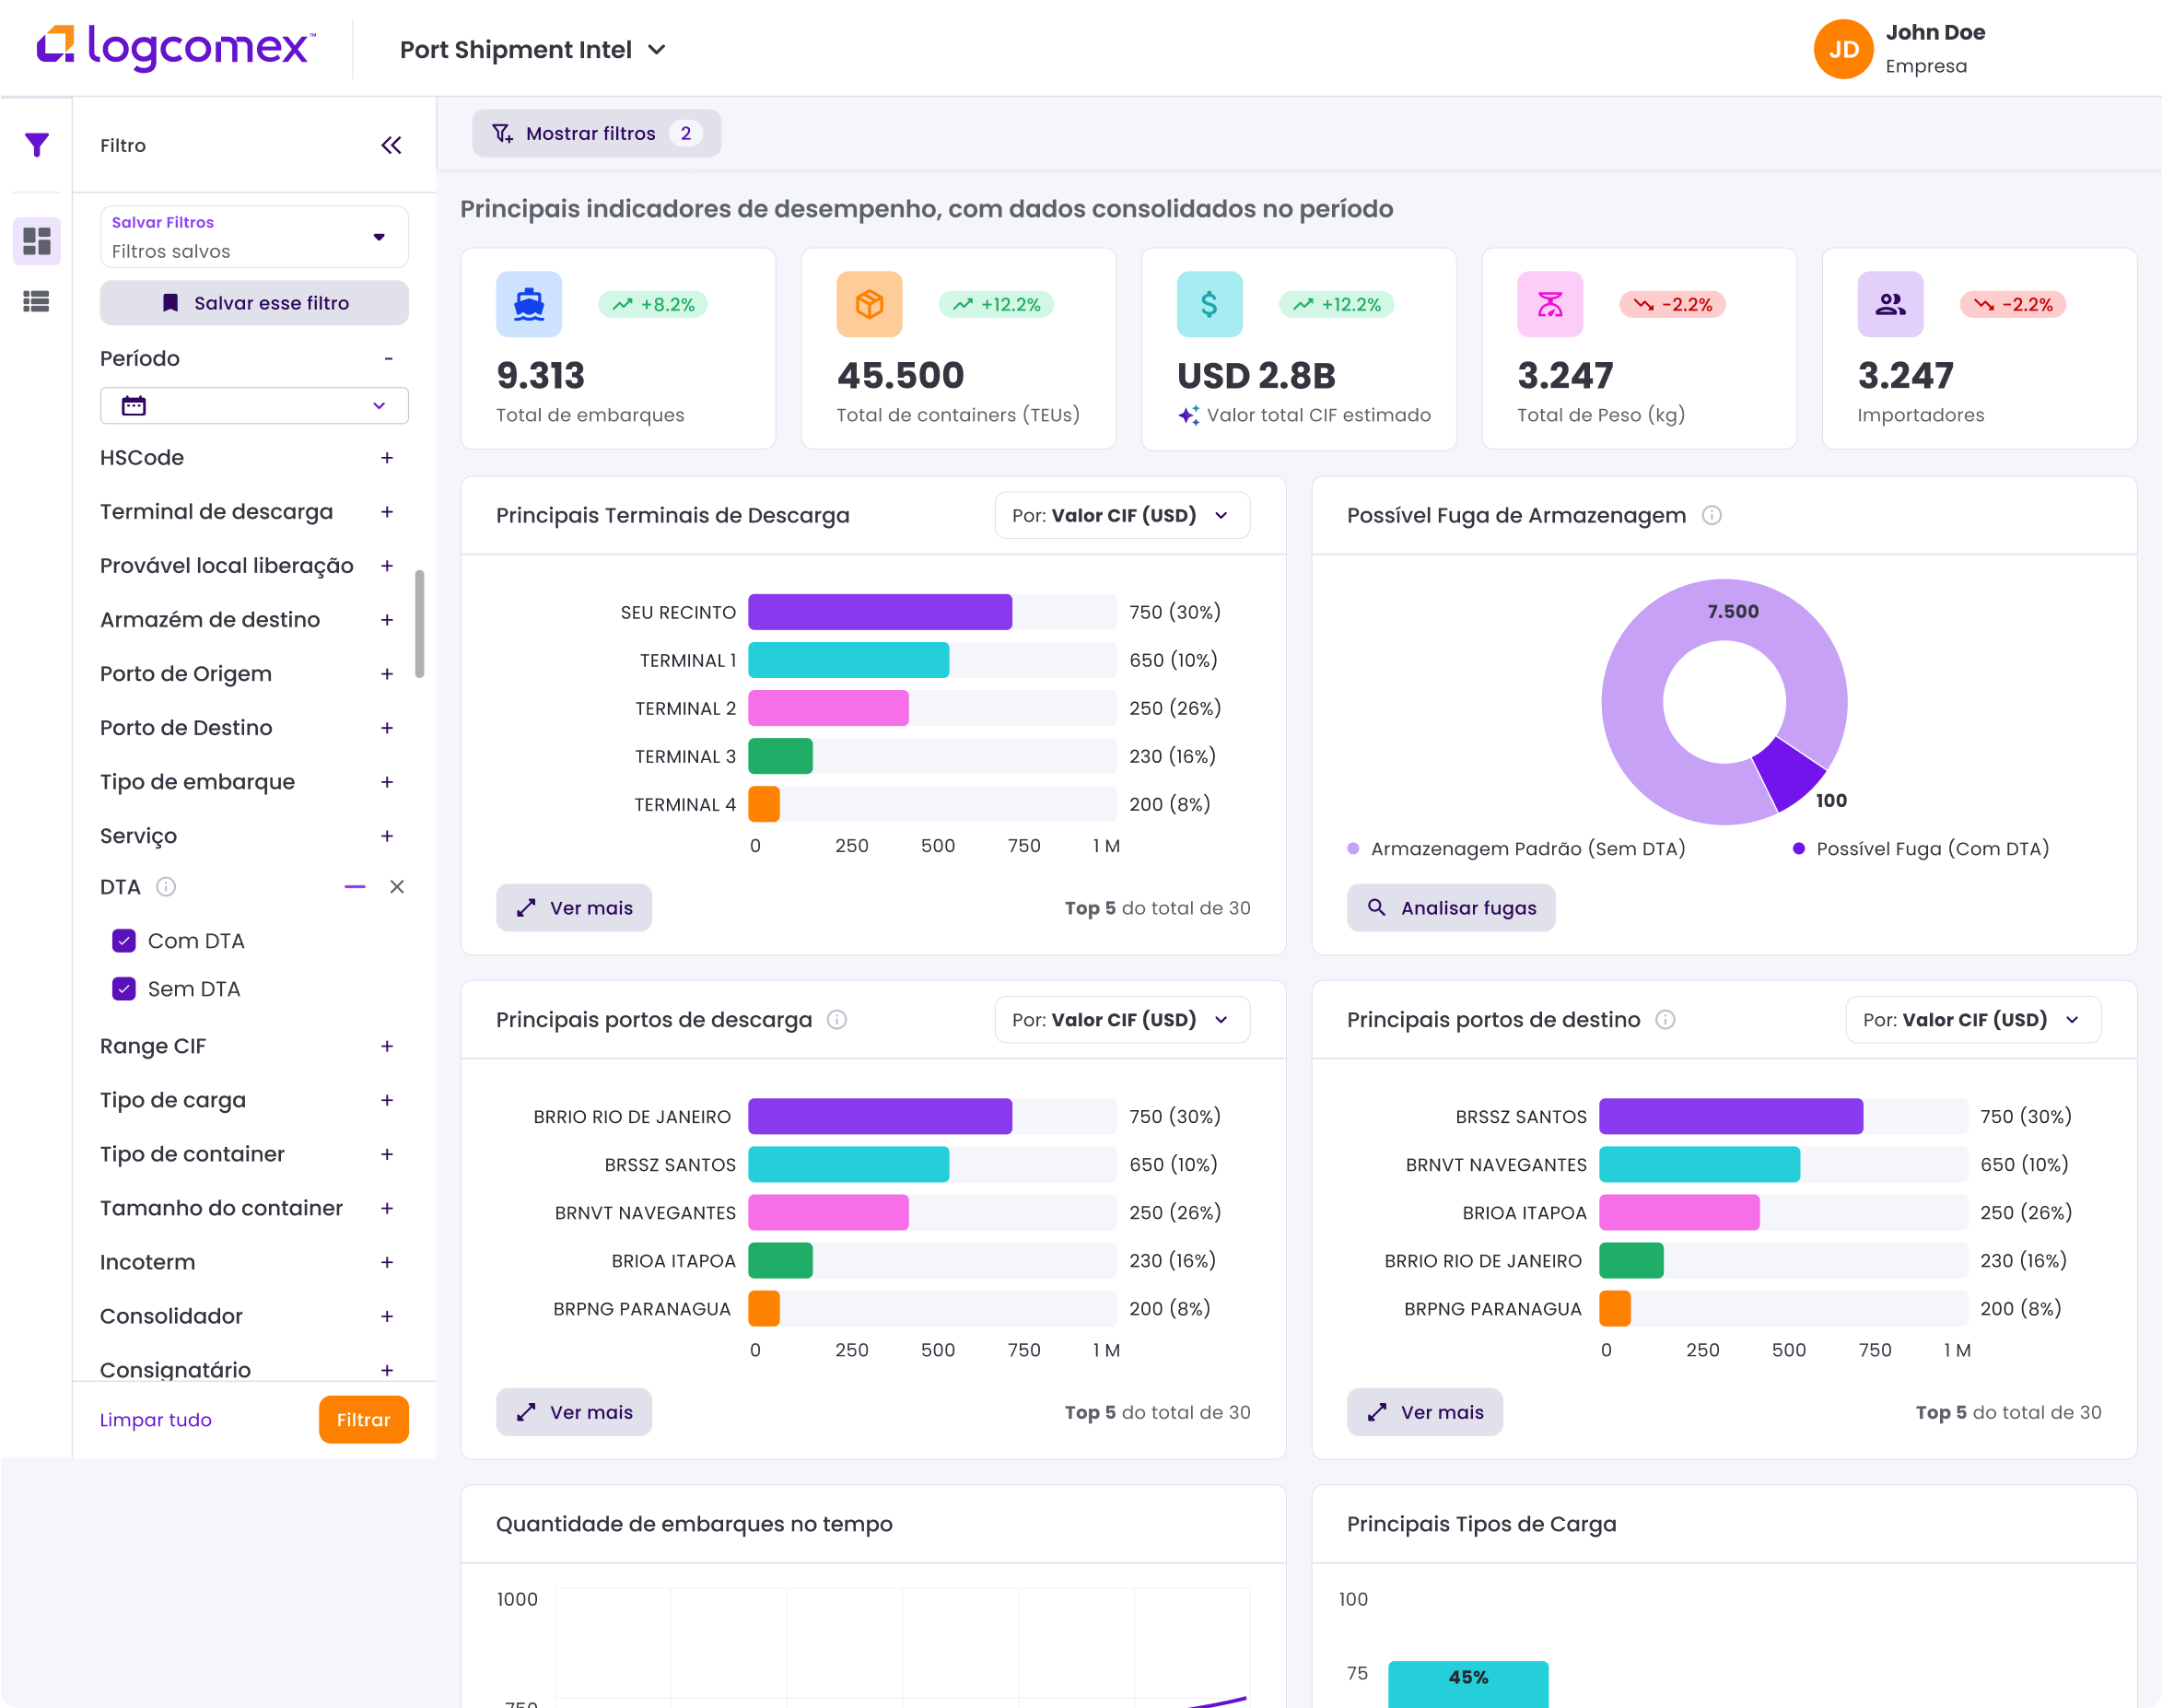Click info icon beside Principais portos de descarga
Viewport: 2162px width, 1708px height.
coord(837,1020)
